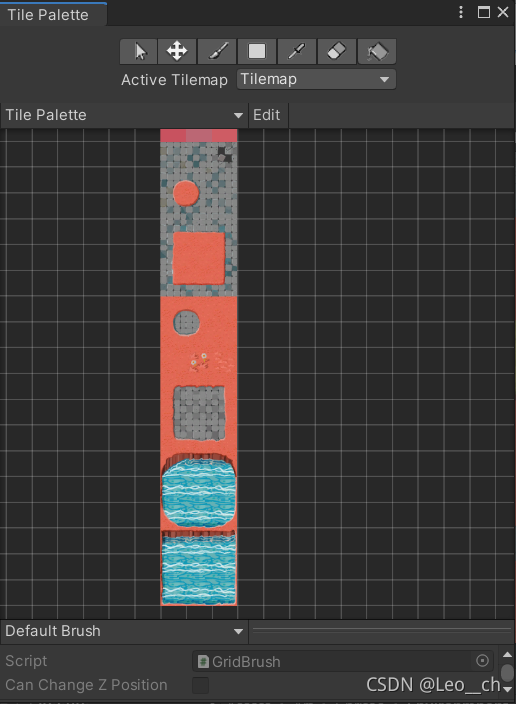Expand the Tile Palette selection dropdown
The width and height of the screenshot is (516, 704).
[123, 115]
